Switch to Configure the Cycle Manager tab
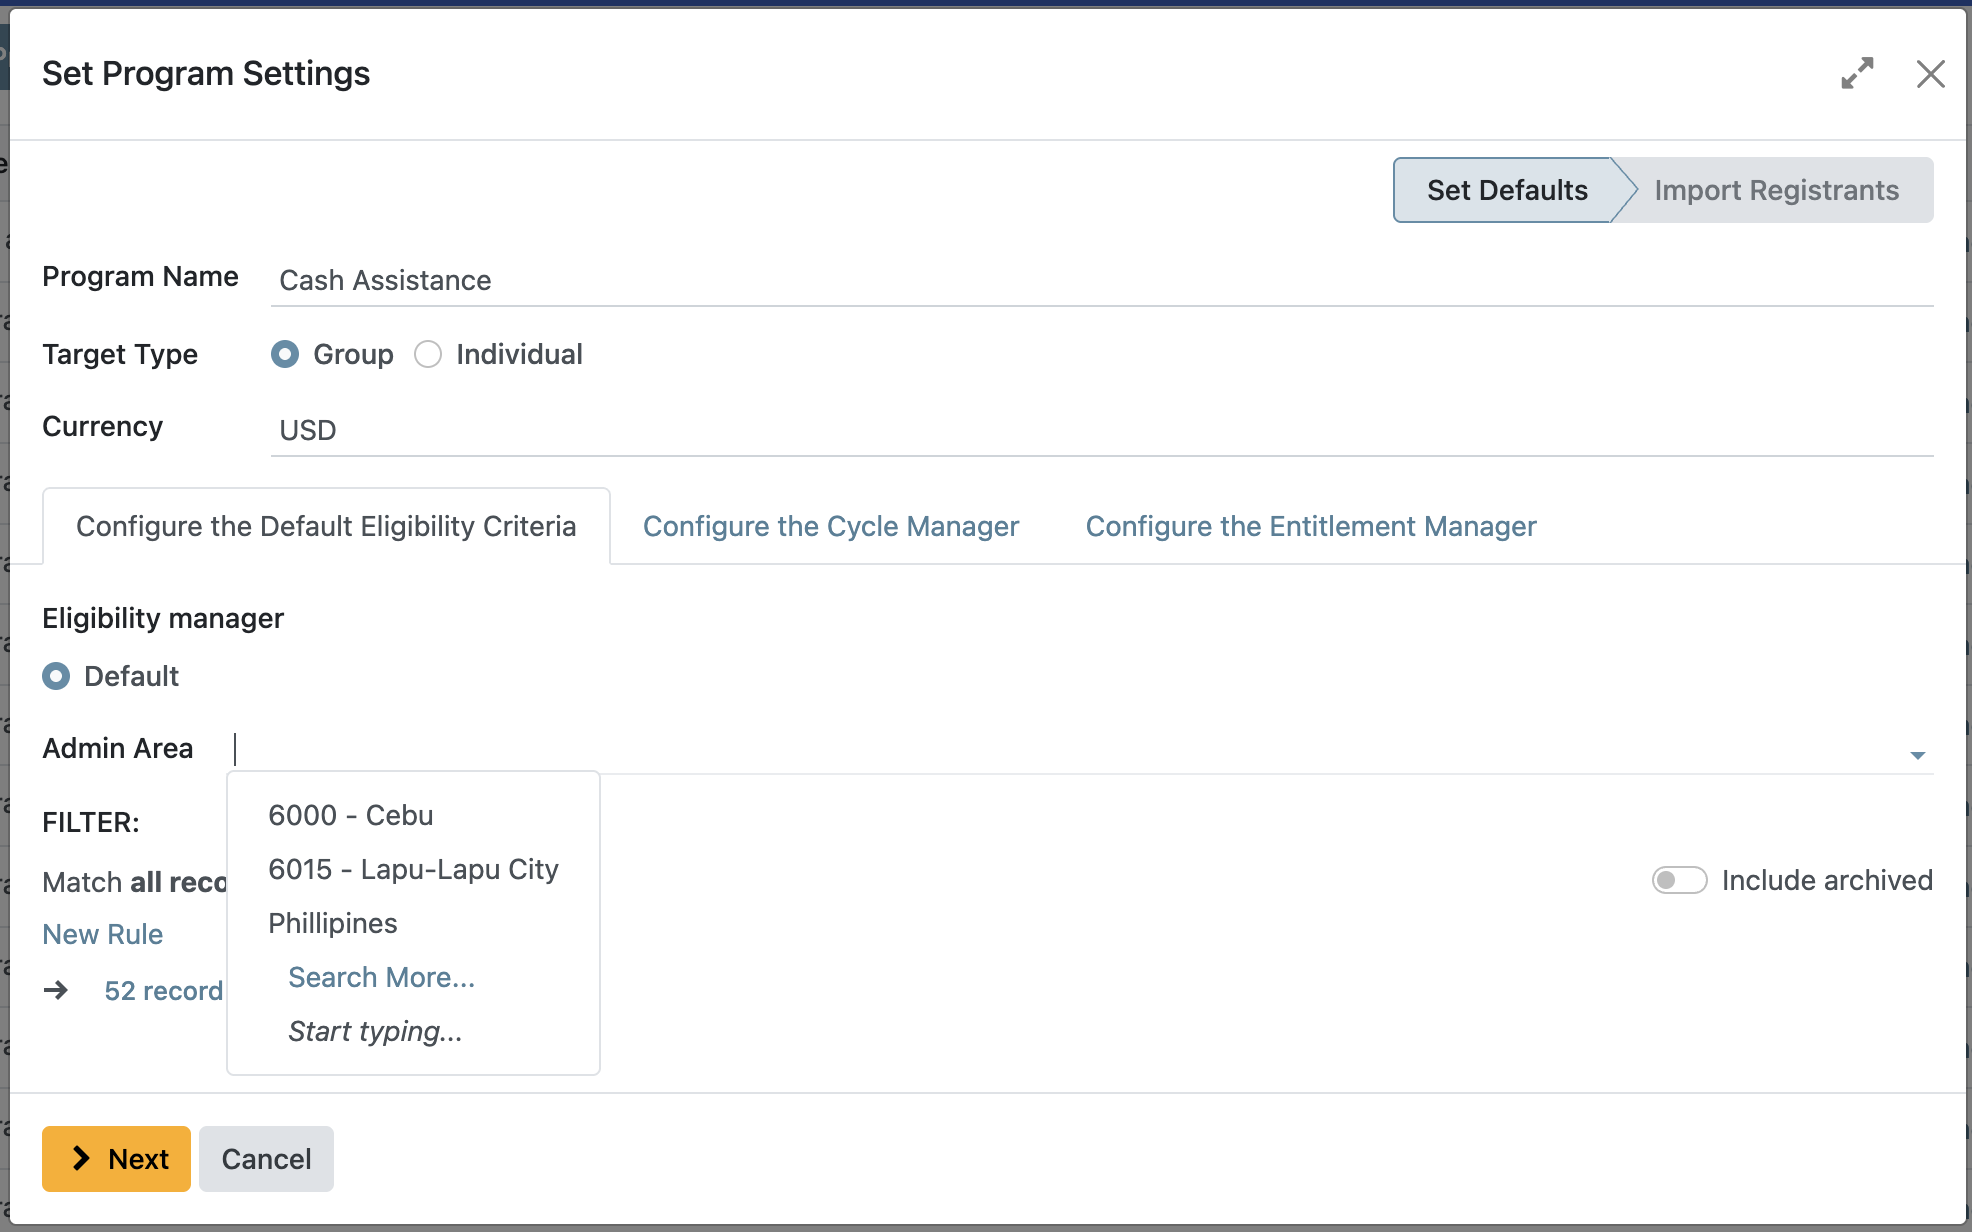Screen dimensions: 1972x1232 click(x=831, y=526)
